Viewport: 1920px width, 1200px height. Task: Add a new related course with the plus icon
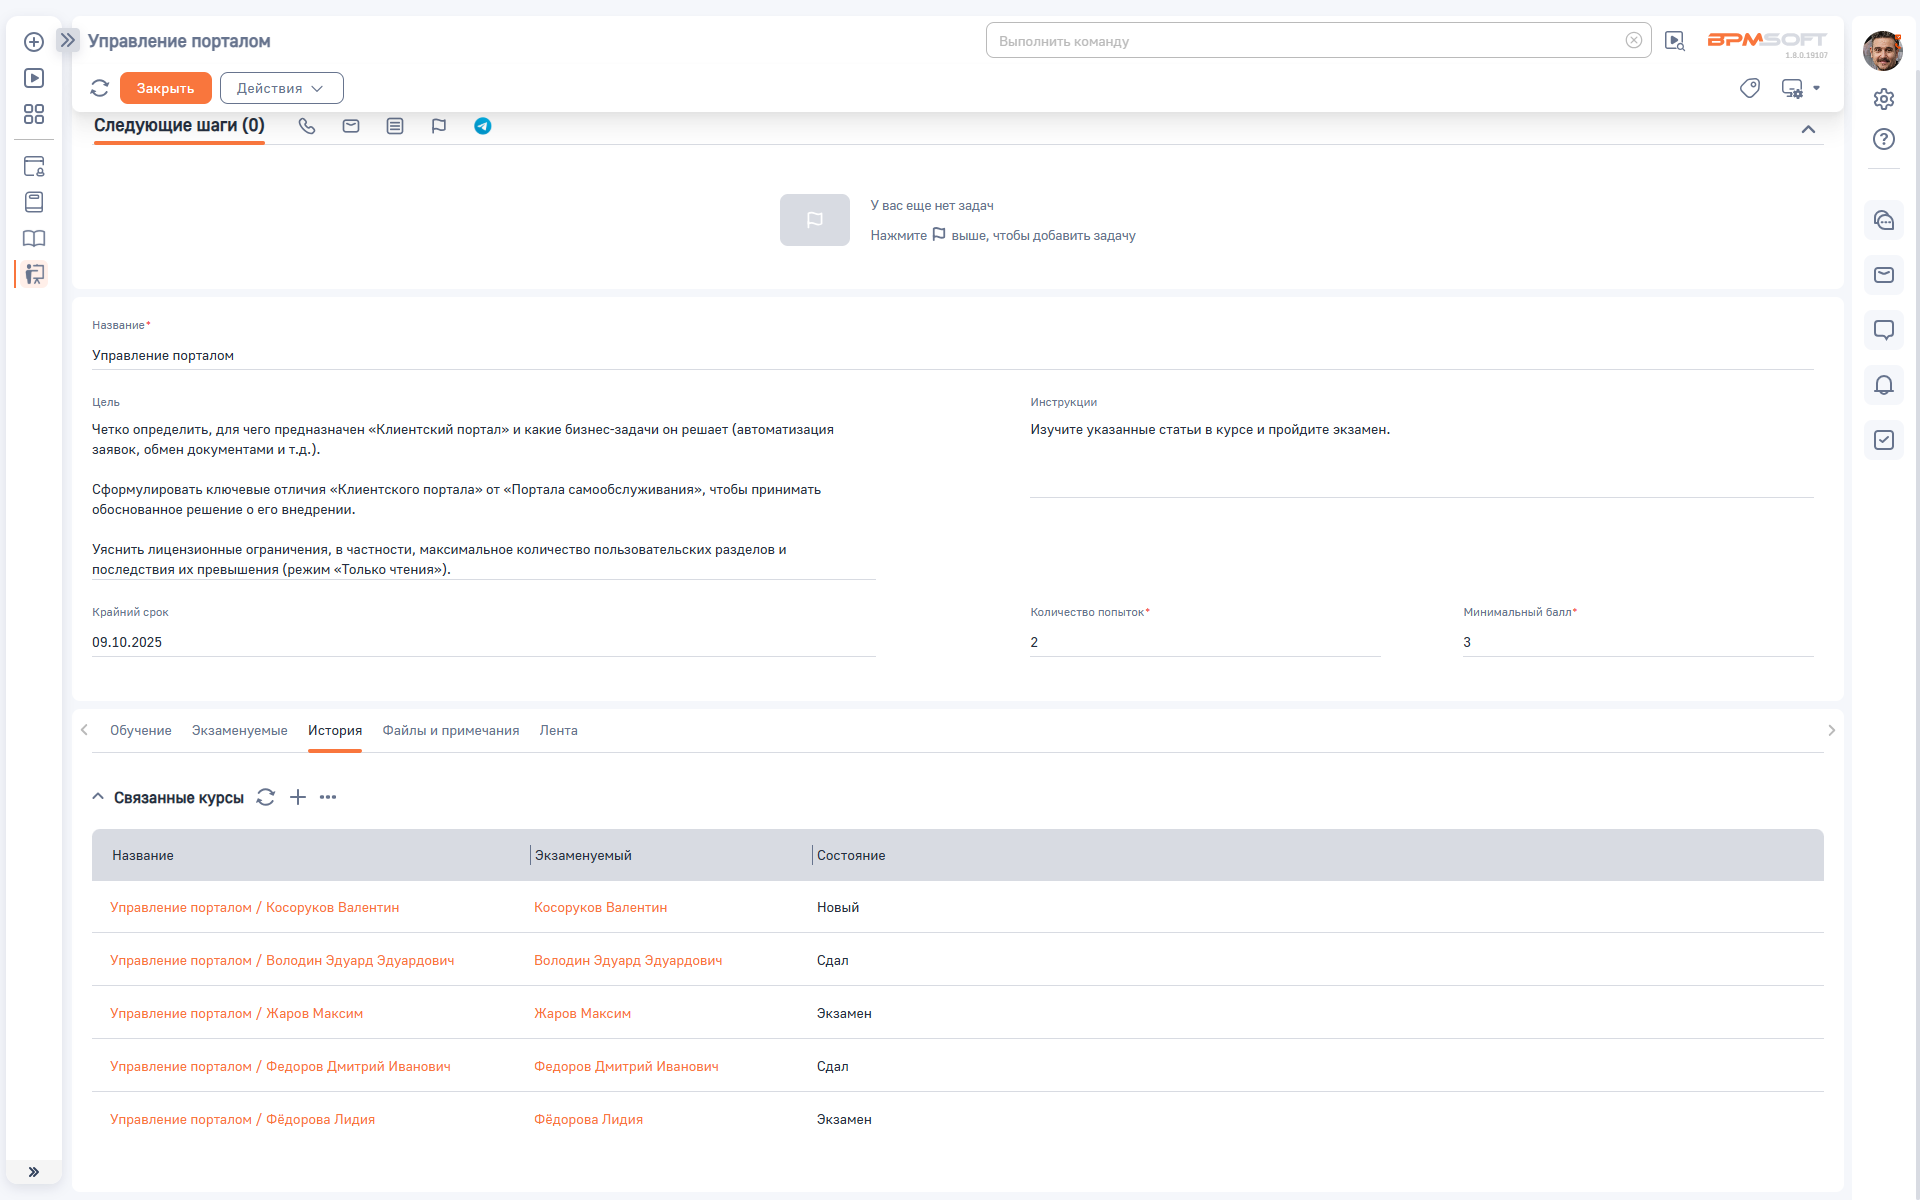pos(298,797)
